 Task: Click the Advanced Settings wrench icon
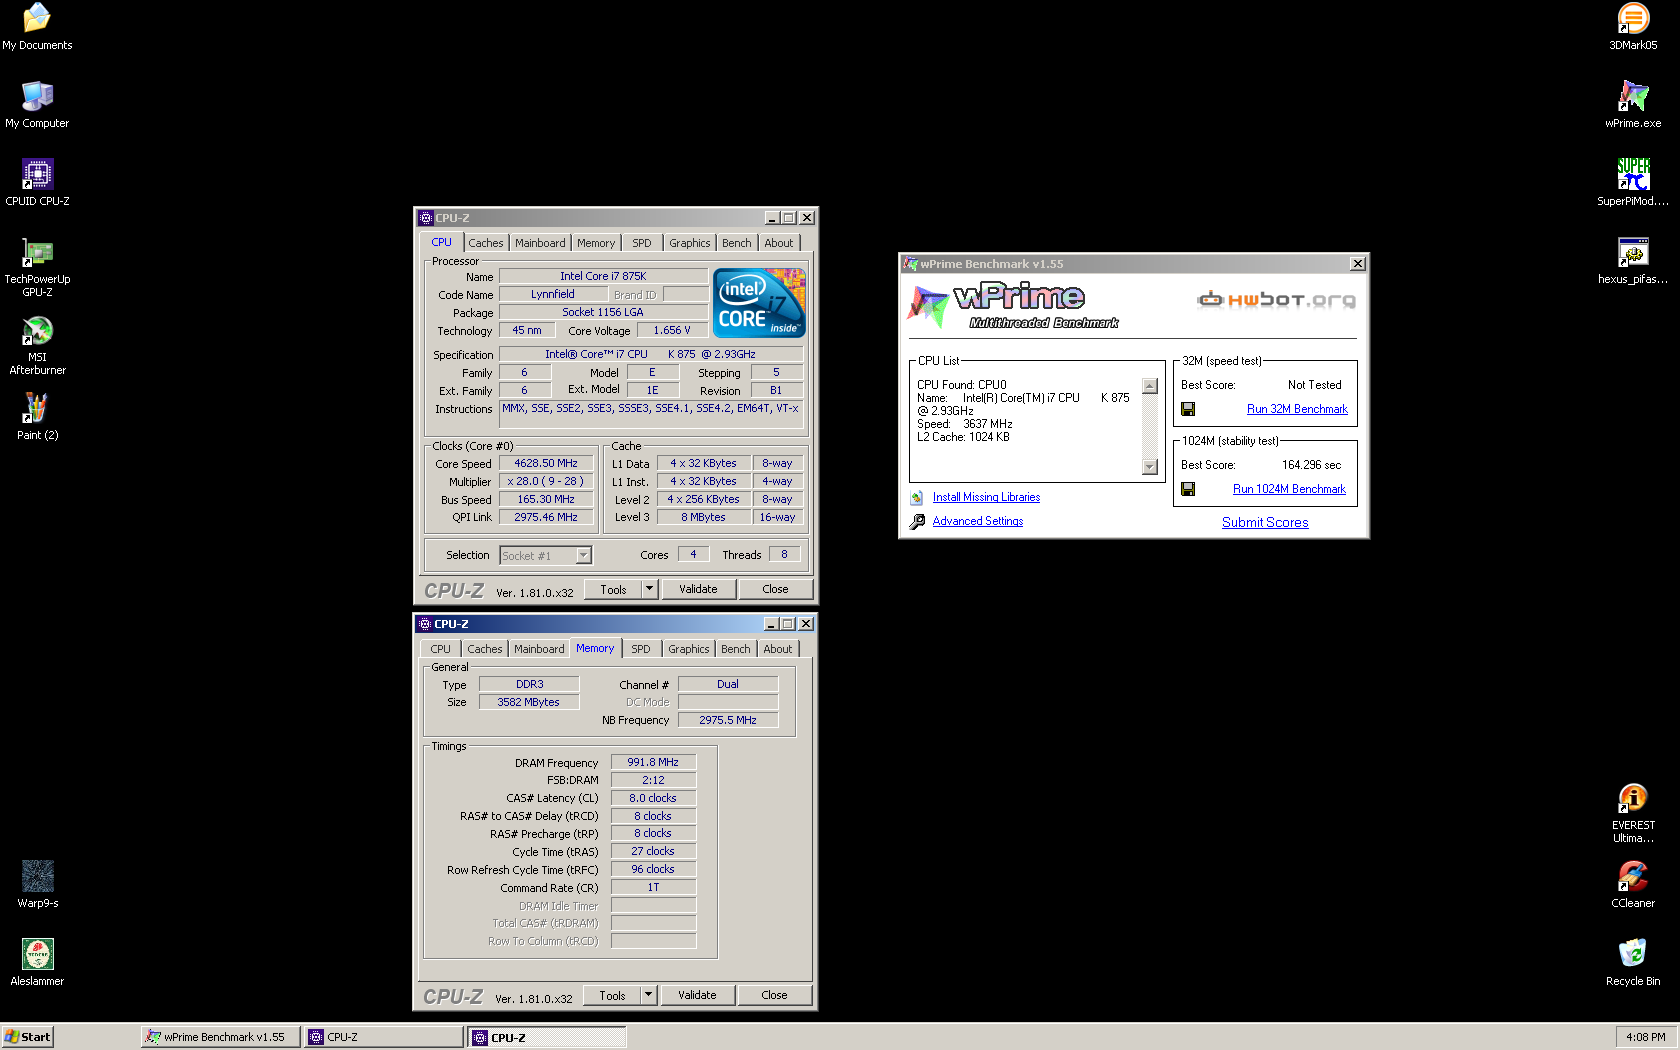pos(917,521)
